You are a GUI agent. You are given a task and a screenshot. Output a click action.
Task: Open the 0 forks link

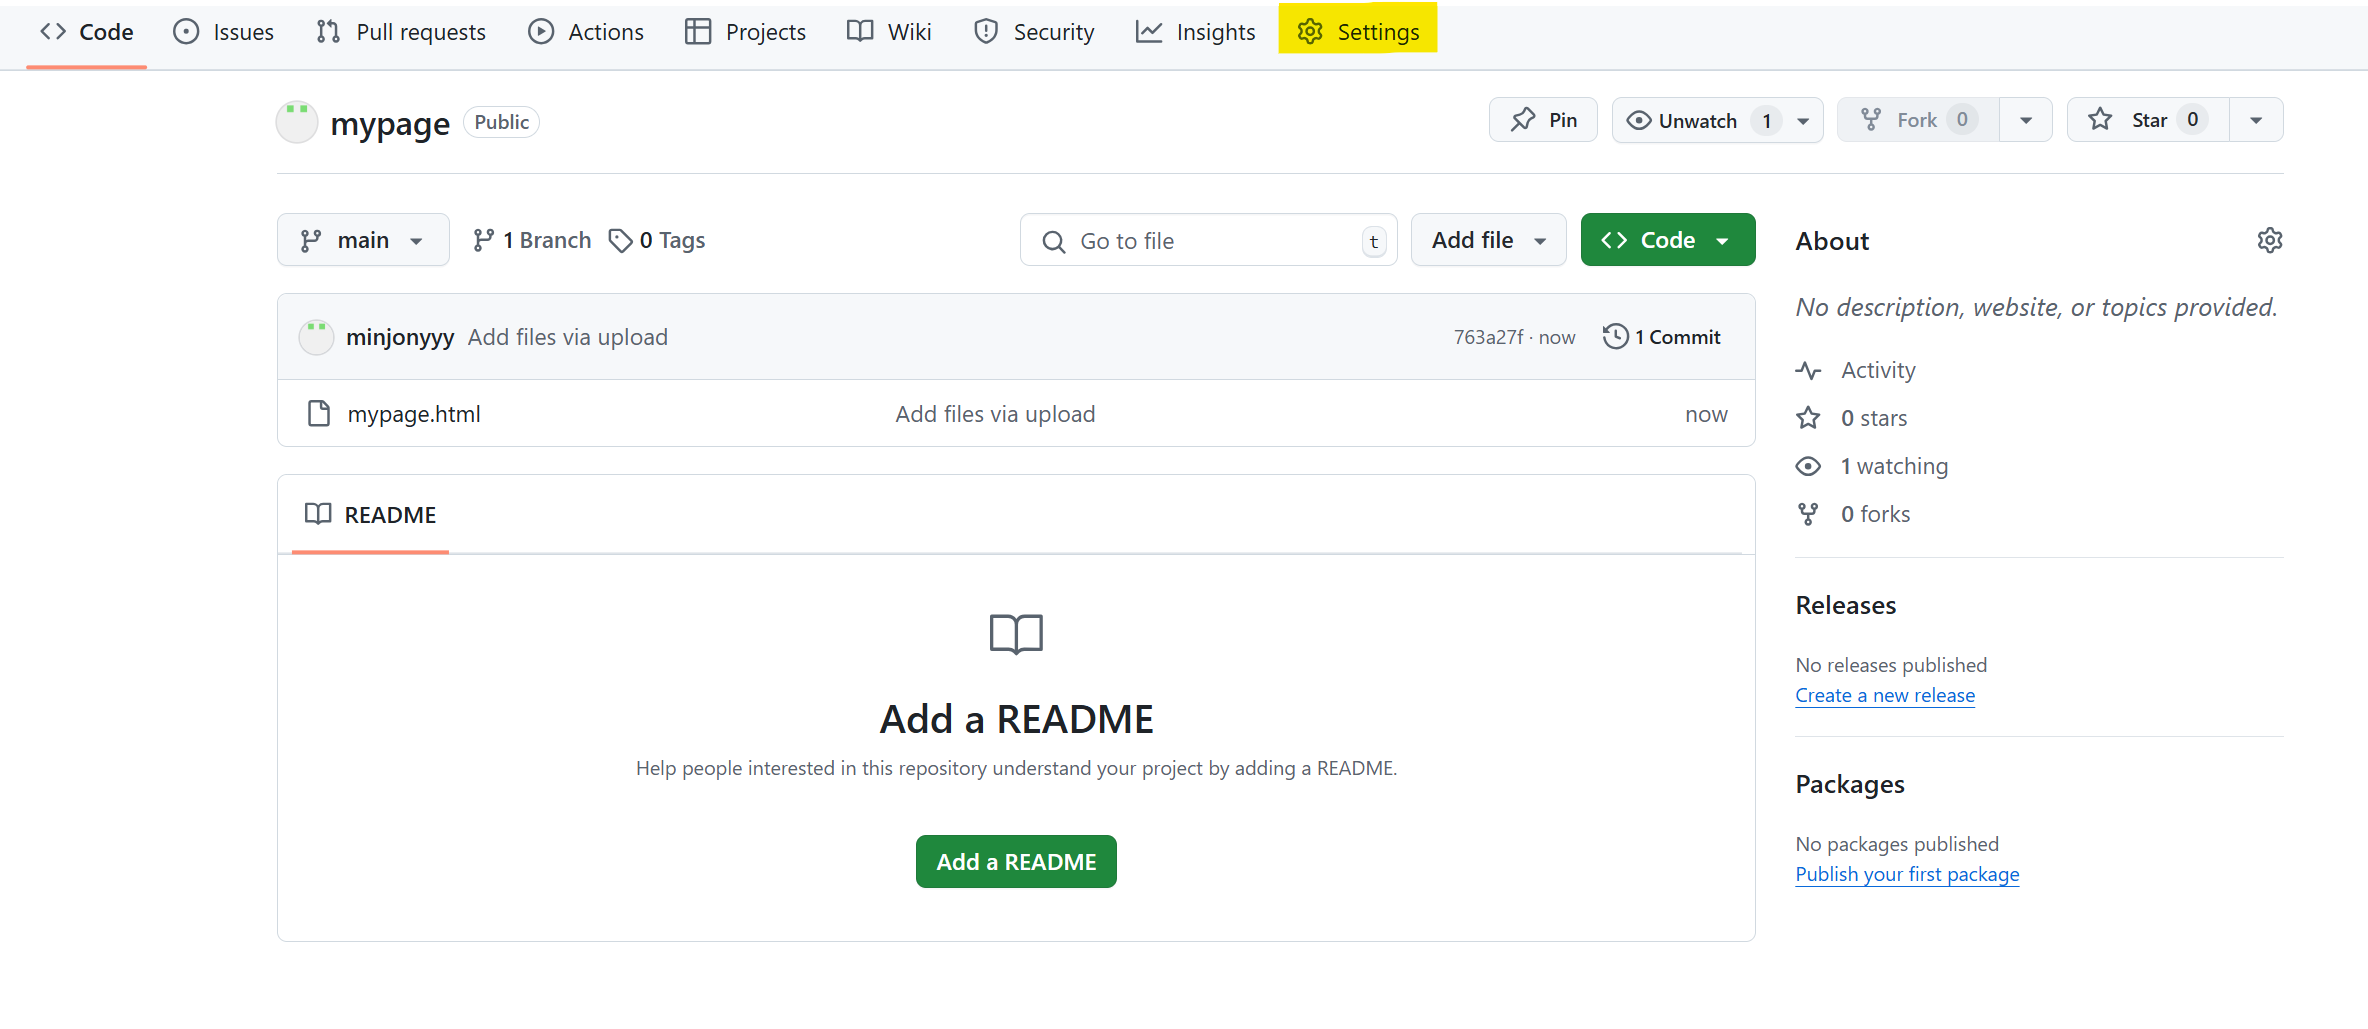[1875, 514]
